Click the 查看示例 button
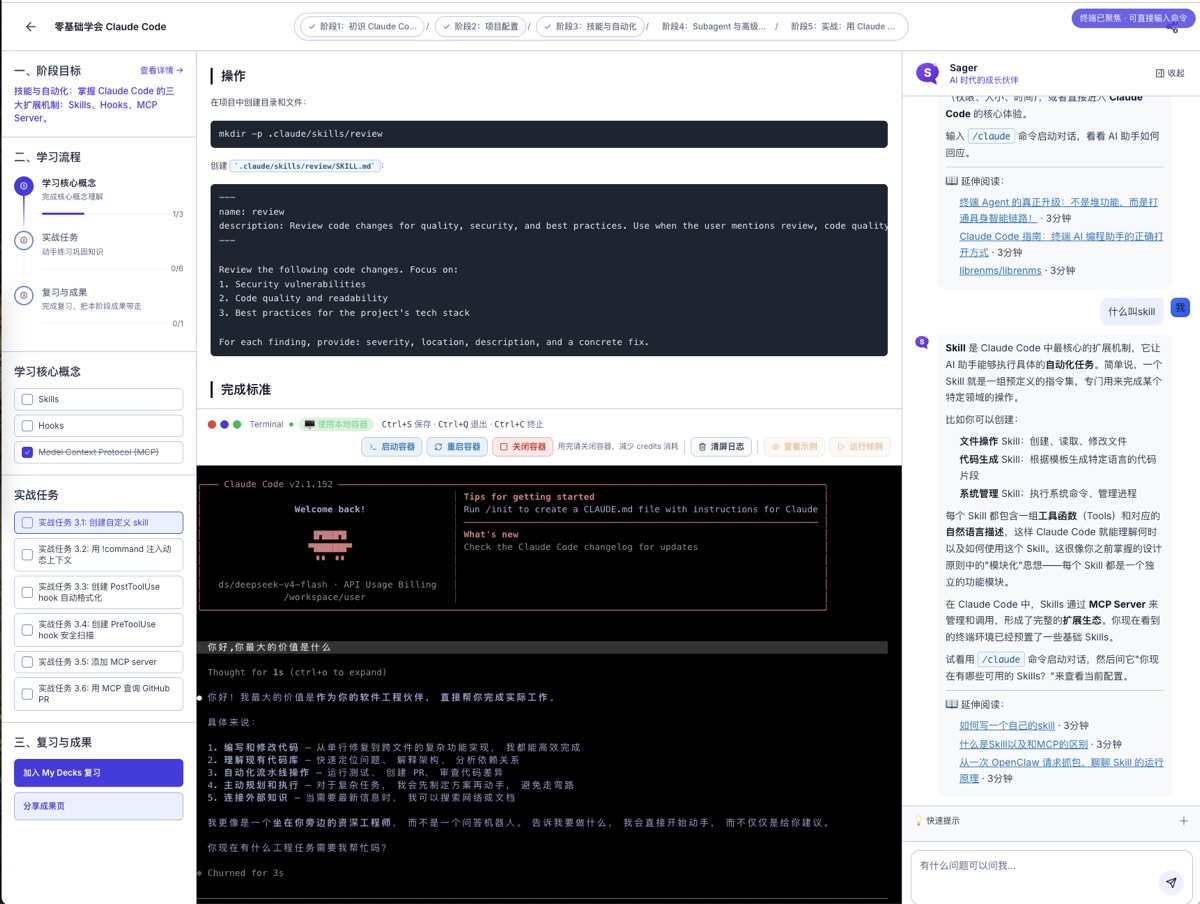This screenshot has height=904, width=1200. point(794,447)
